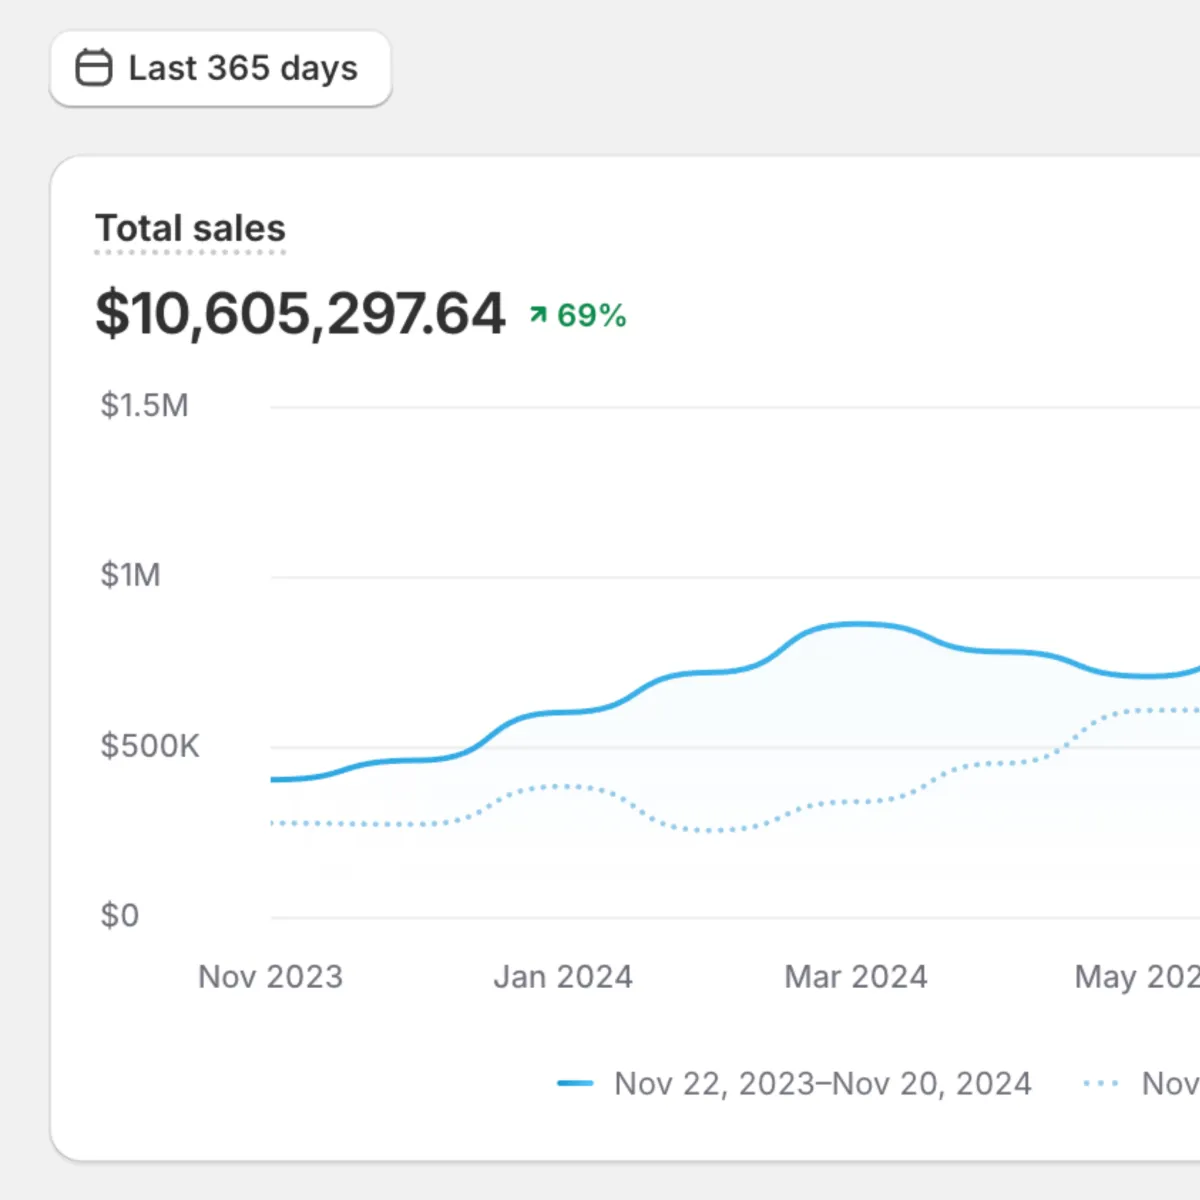The image size is (1200, 1200).
Task: Click the solid blue legend line swatch
Action: (x=575, y=1083)
